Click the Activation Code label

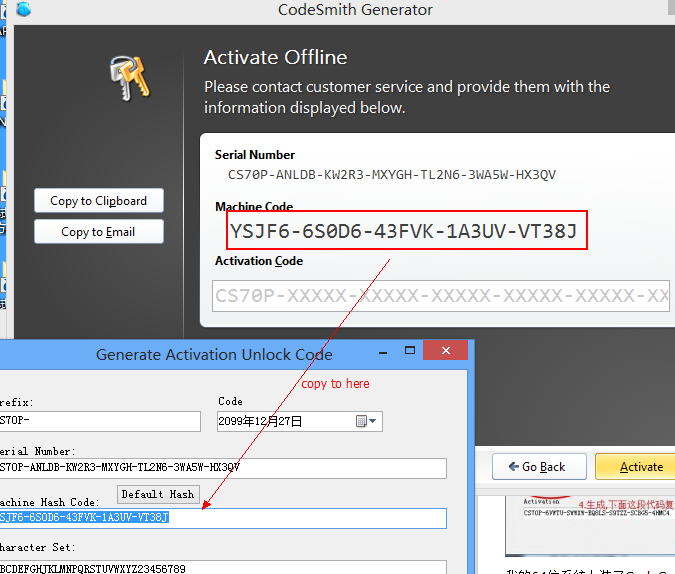pos(259,261)
